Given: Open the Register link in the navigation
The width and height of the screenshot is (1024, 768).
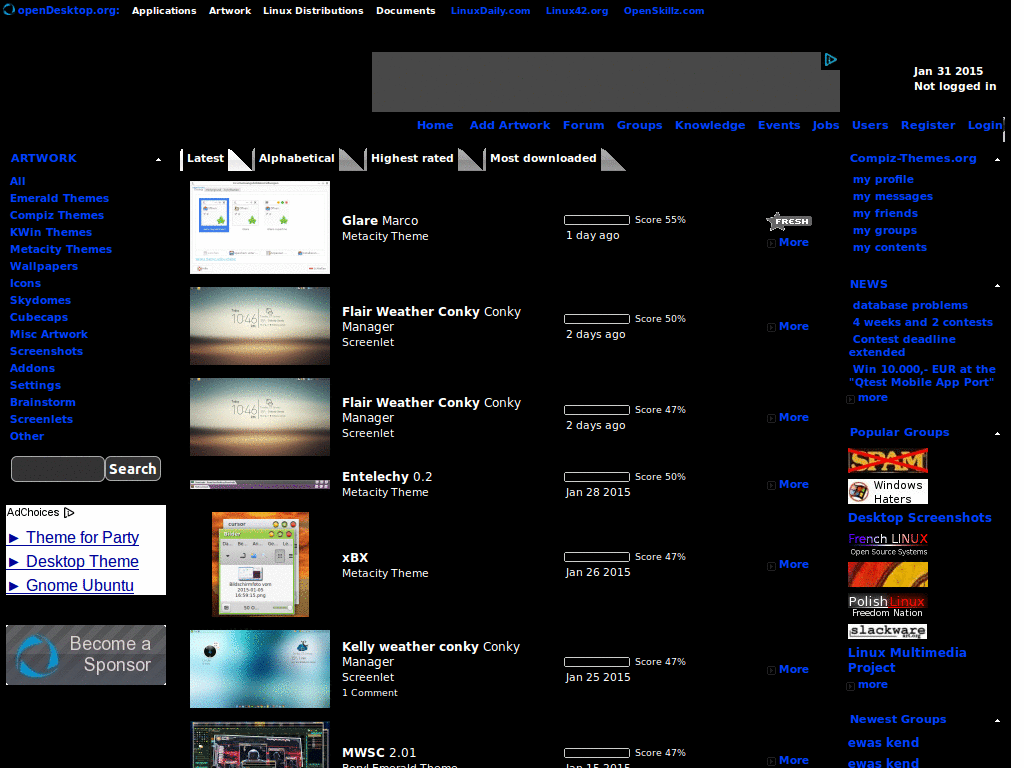Looking at the screenshot, I should [x=927, y=125].
